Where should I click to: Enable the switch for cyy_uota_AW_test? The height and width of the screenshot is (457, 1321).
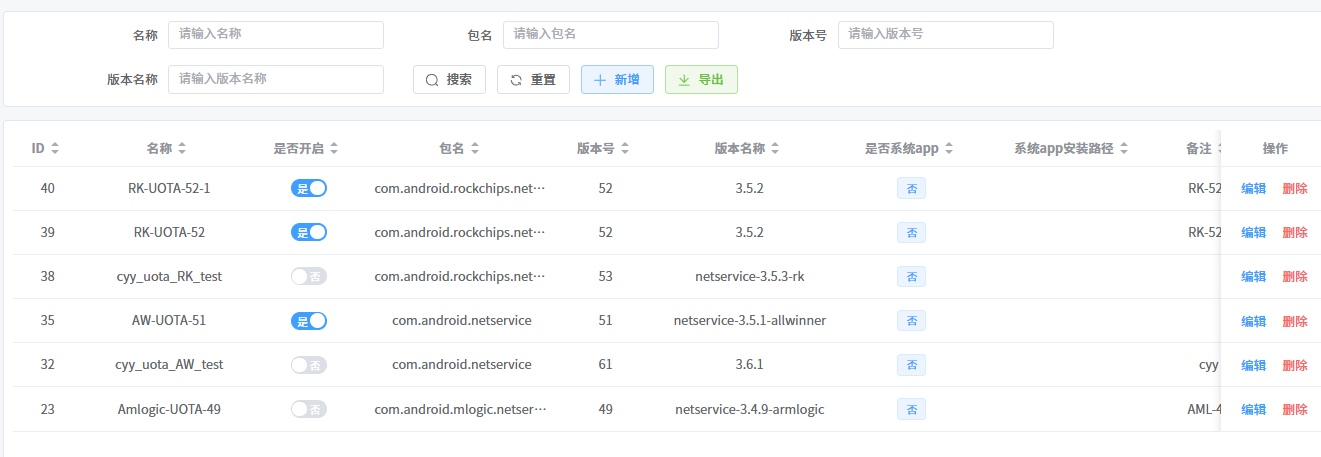coord(309,365)
